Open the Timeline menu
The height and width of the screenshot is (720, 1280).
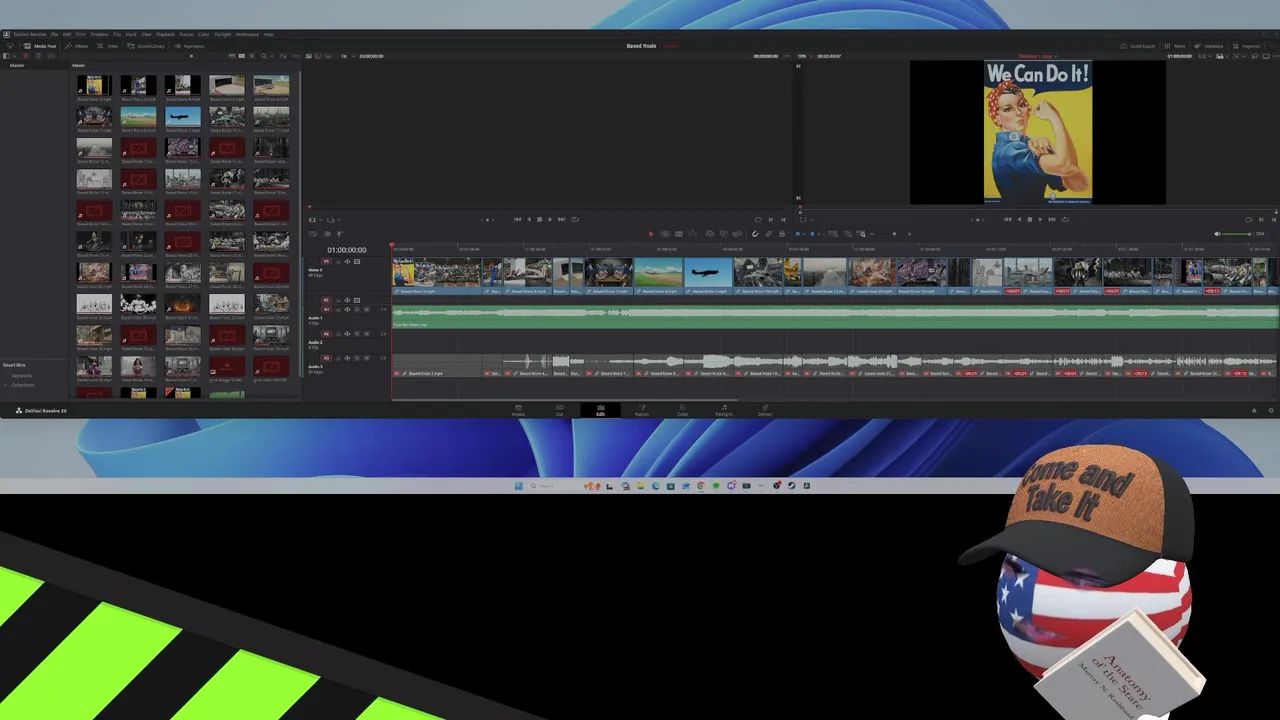[99, 34]
